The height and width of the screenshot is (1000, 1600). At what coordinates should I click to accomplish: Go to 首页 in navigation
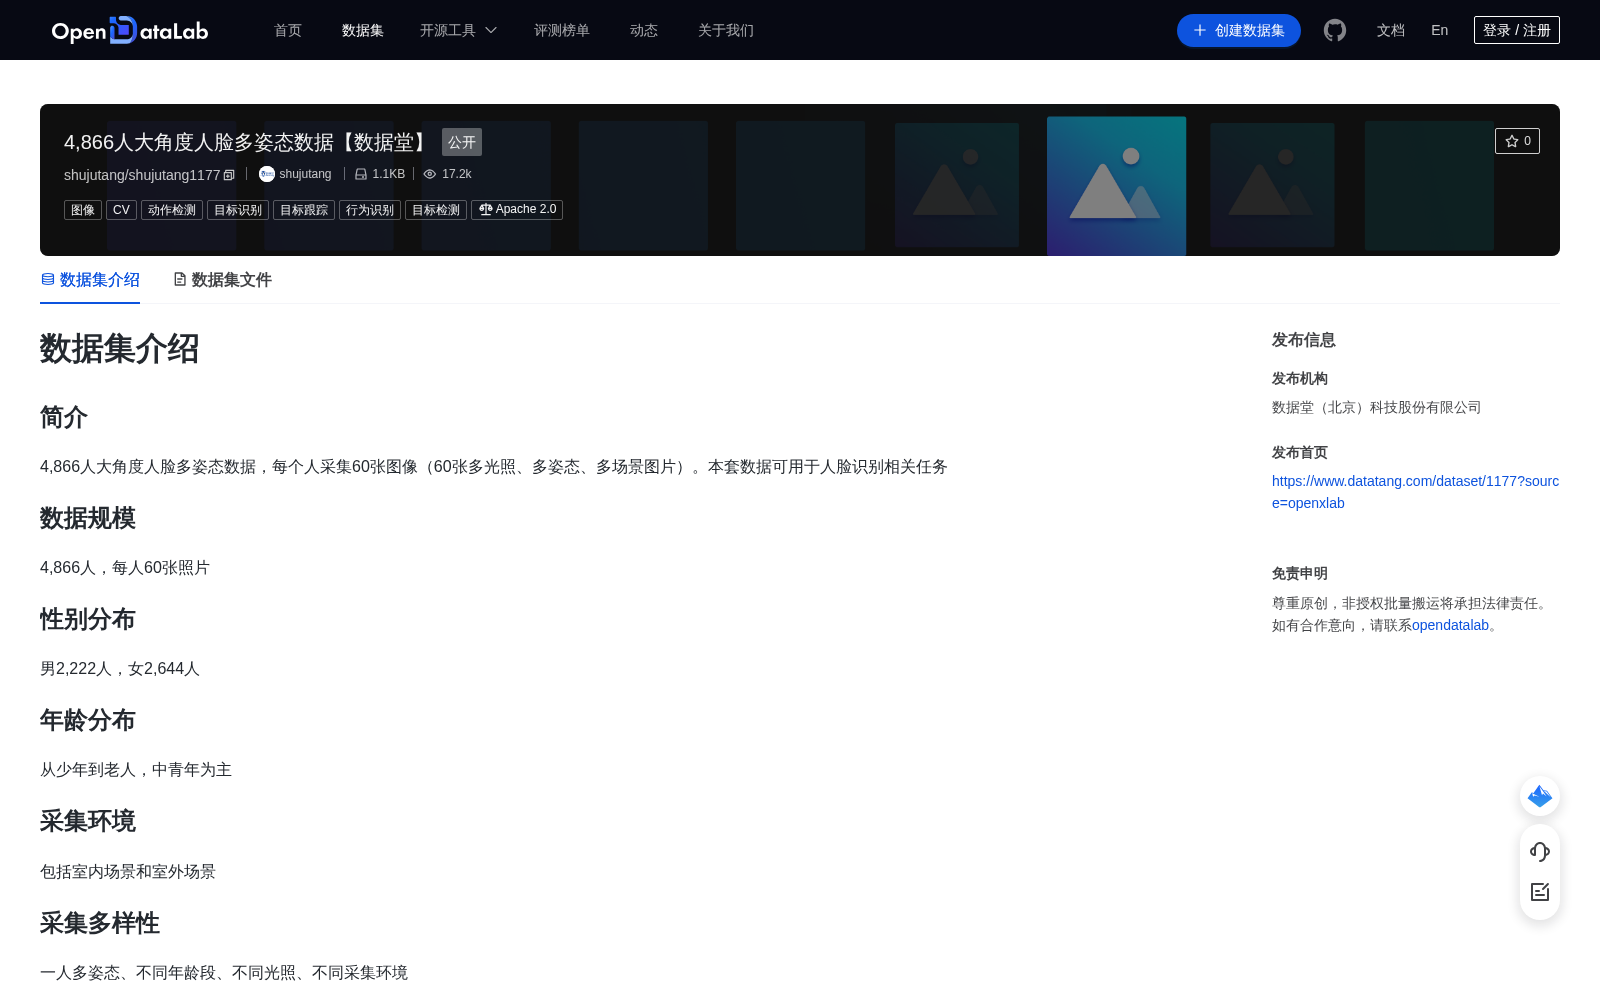[x=288, y=30]
